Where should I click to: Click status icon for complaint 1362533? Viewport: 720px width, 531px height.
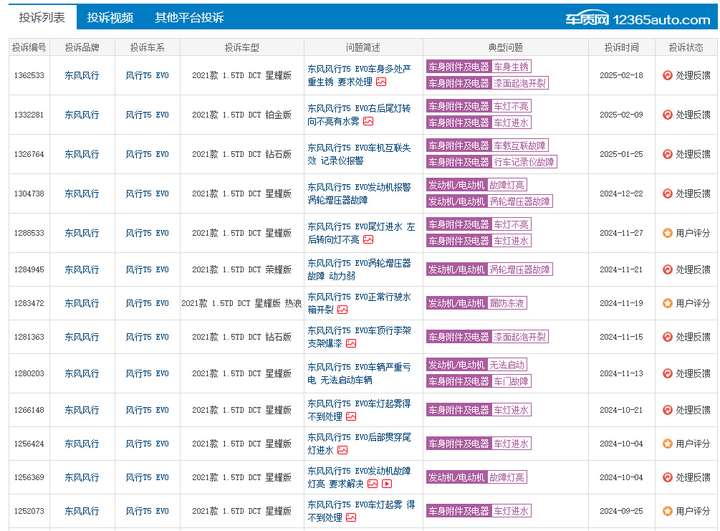point(668,75)
